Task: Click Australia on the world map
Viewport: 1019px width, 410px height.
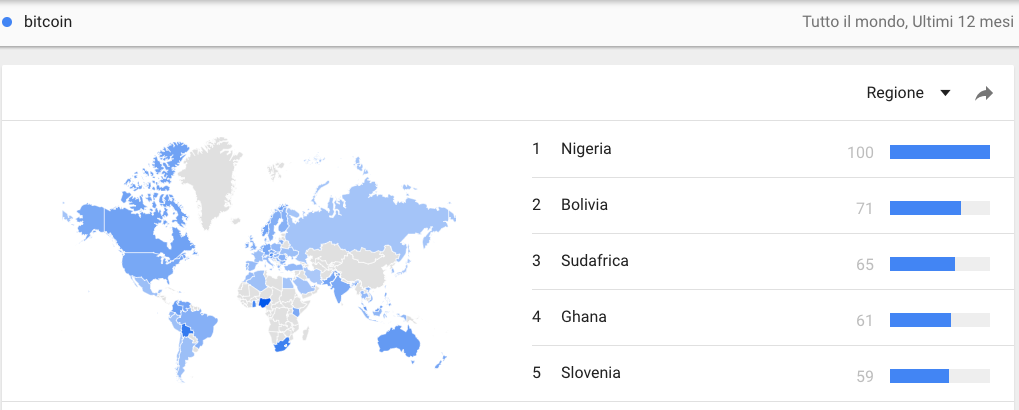Action: [x=398, y=340]
